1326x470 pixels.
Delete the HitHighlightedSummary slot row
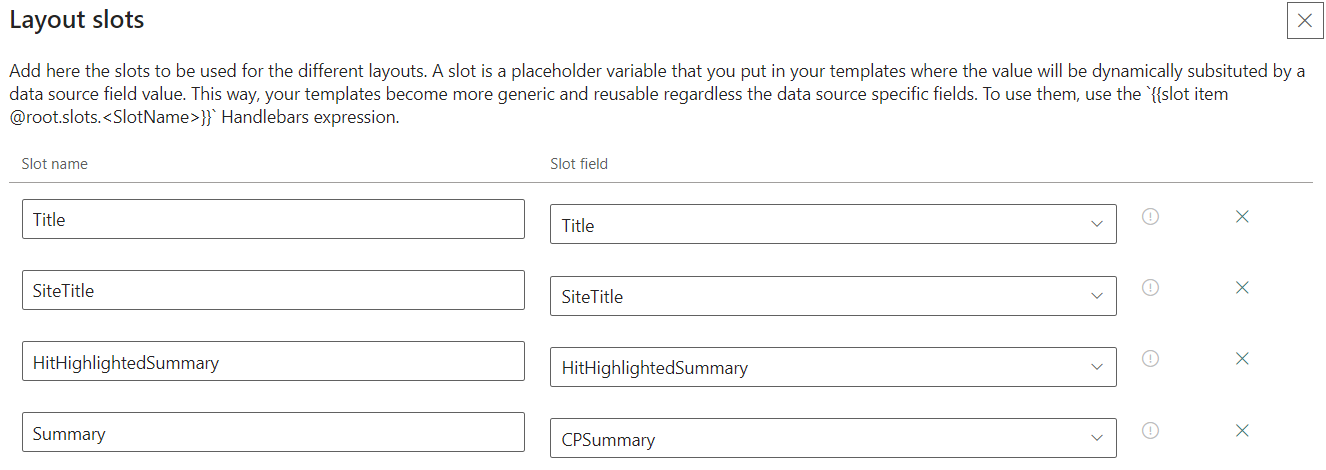click(1242, 358)
